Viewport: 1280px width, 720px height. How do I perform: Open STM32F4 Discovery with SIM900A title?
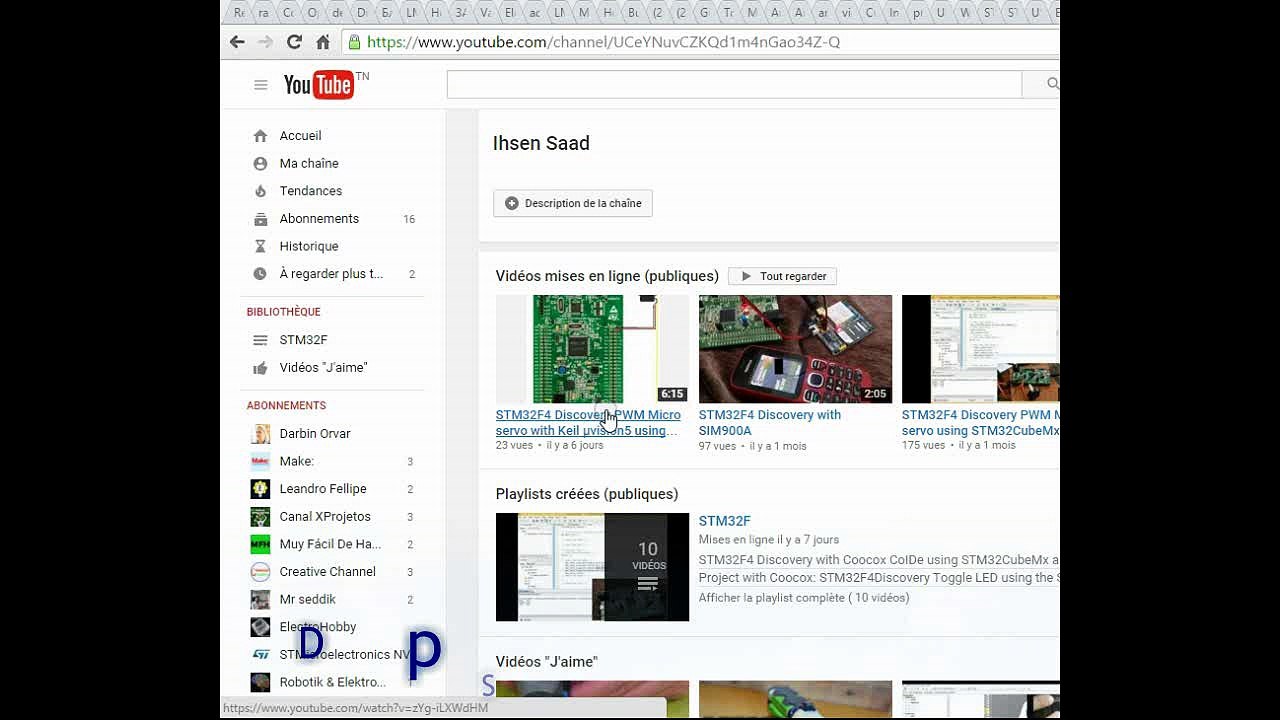[x=770, y=423]
